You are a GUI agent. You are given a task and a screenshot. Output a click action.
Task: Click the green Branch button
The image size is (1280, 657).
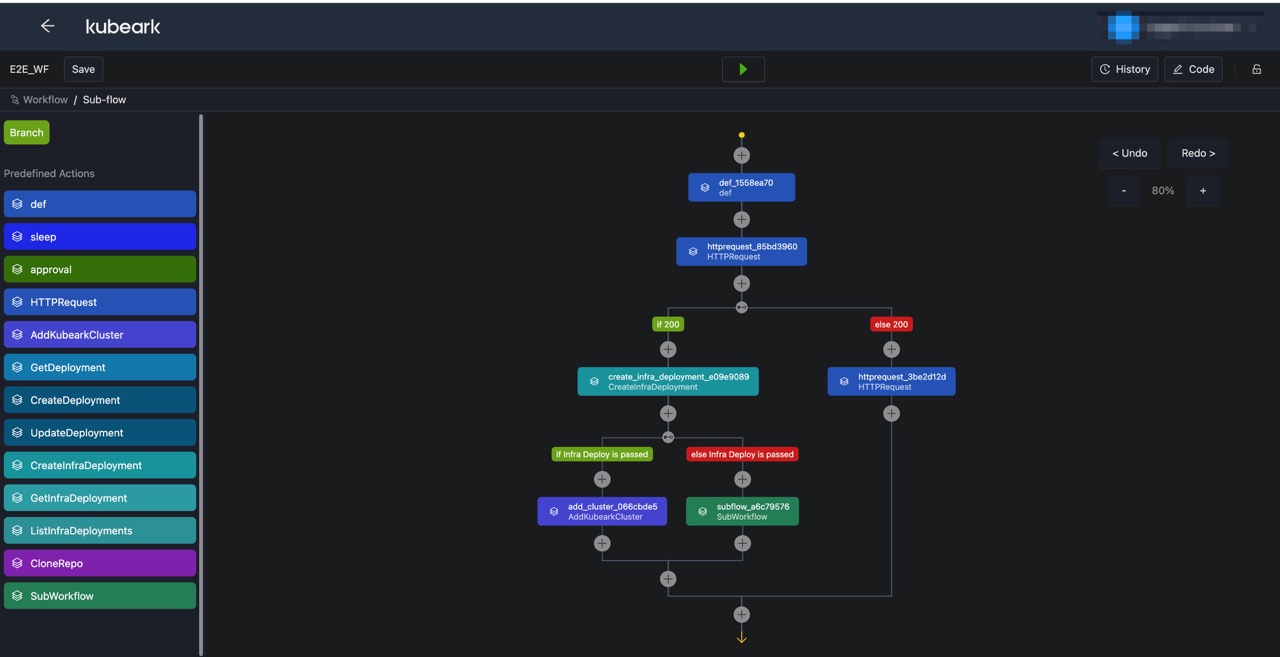(26, 132)
